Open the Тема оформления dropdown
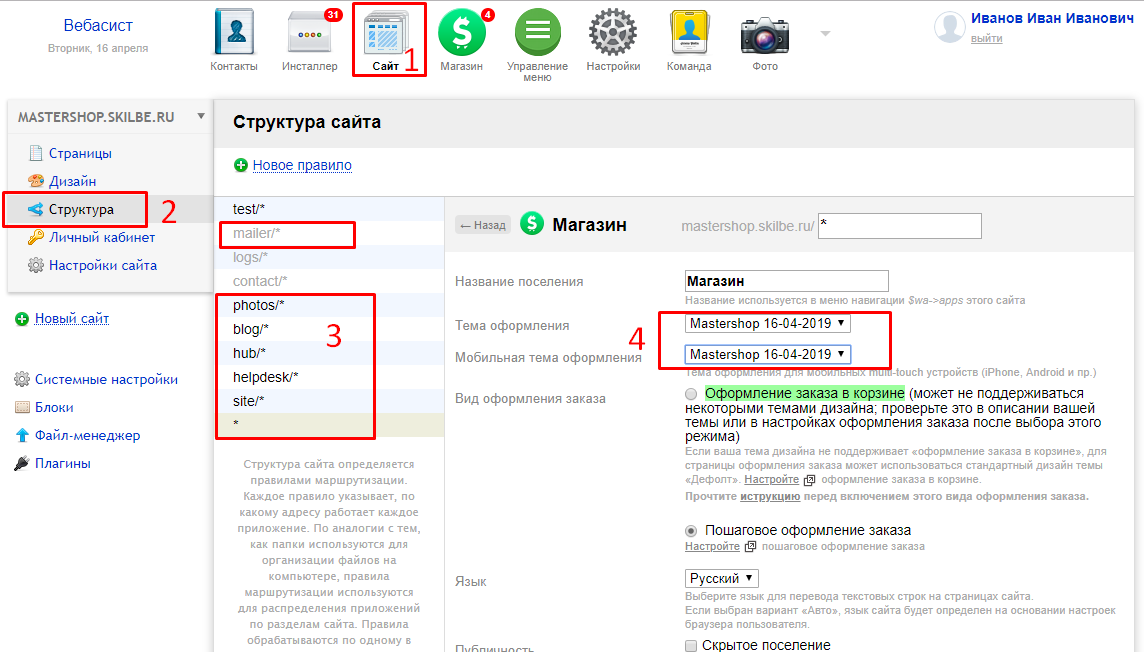The width and height of the screenshot is (1144, 652). [769, 323]
